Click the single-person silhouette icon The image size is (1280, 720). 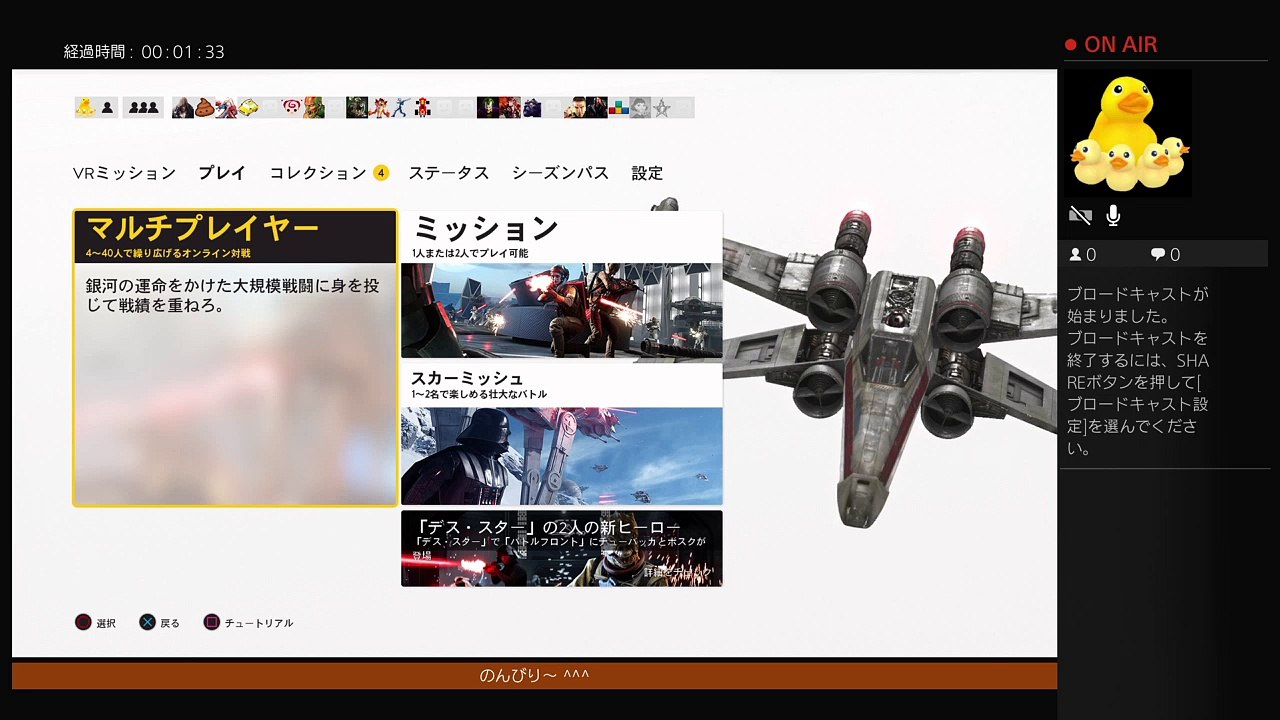(107, 108)
